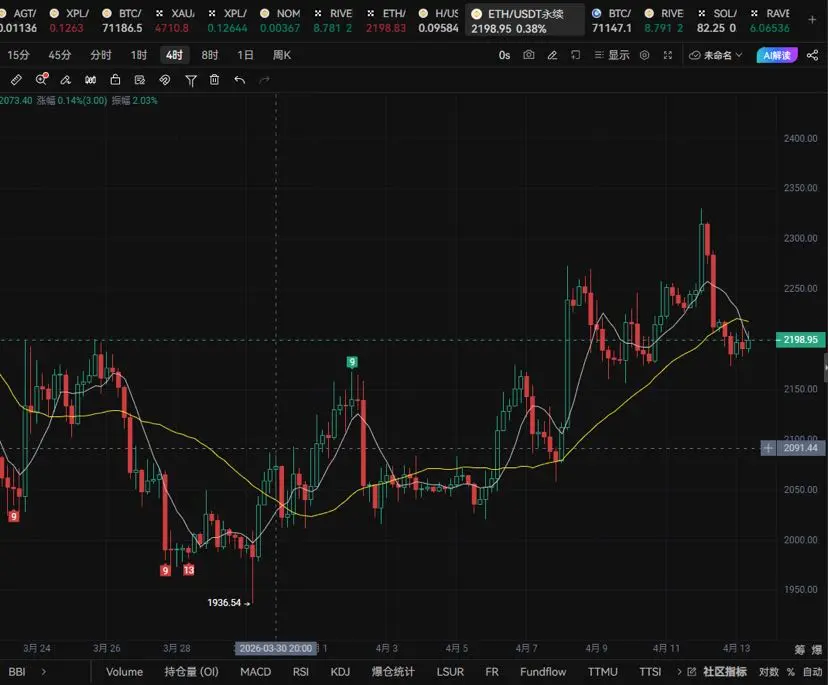The width and height of the screenshot is (828, 685).
Task: Toggle the RSI indicator
Action: tap(301, 672)
